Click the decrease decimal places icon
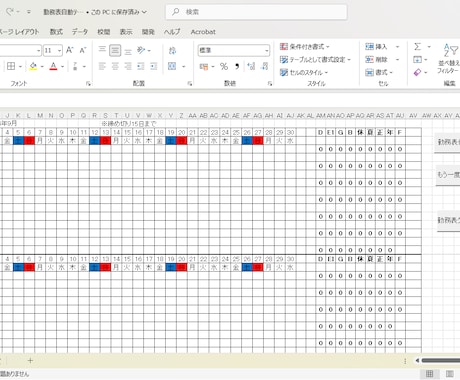Viewport: 460px width, 380px height. coord(265,66)
